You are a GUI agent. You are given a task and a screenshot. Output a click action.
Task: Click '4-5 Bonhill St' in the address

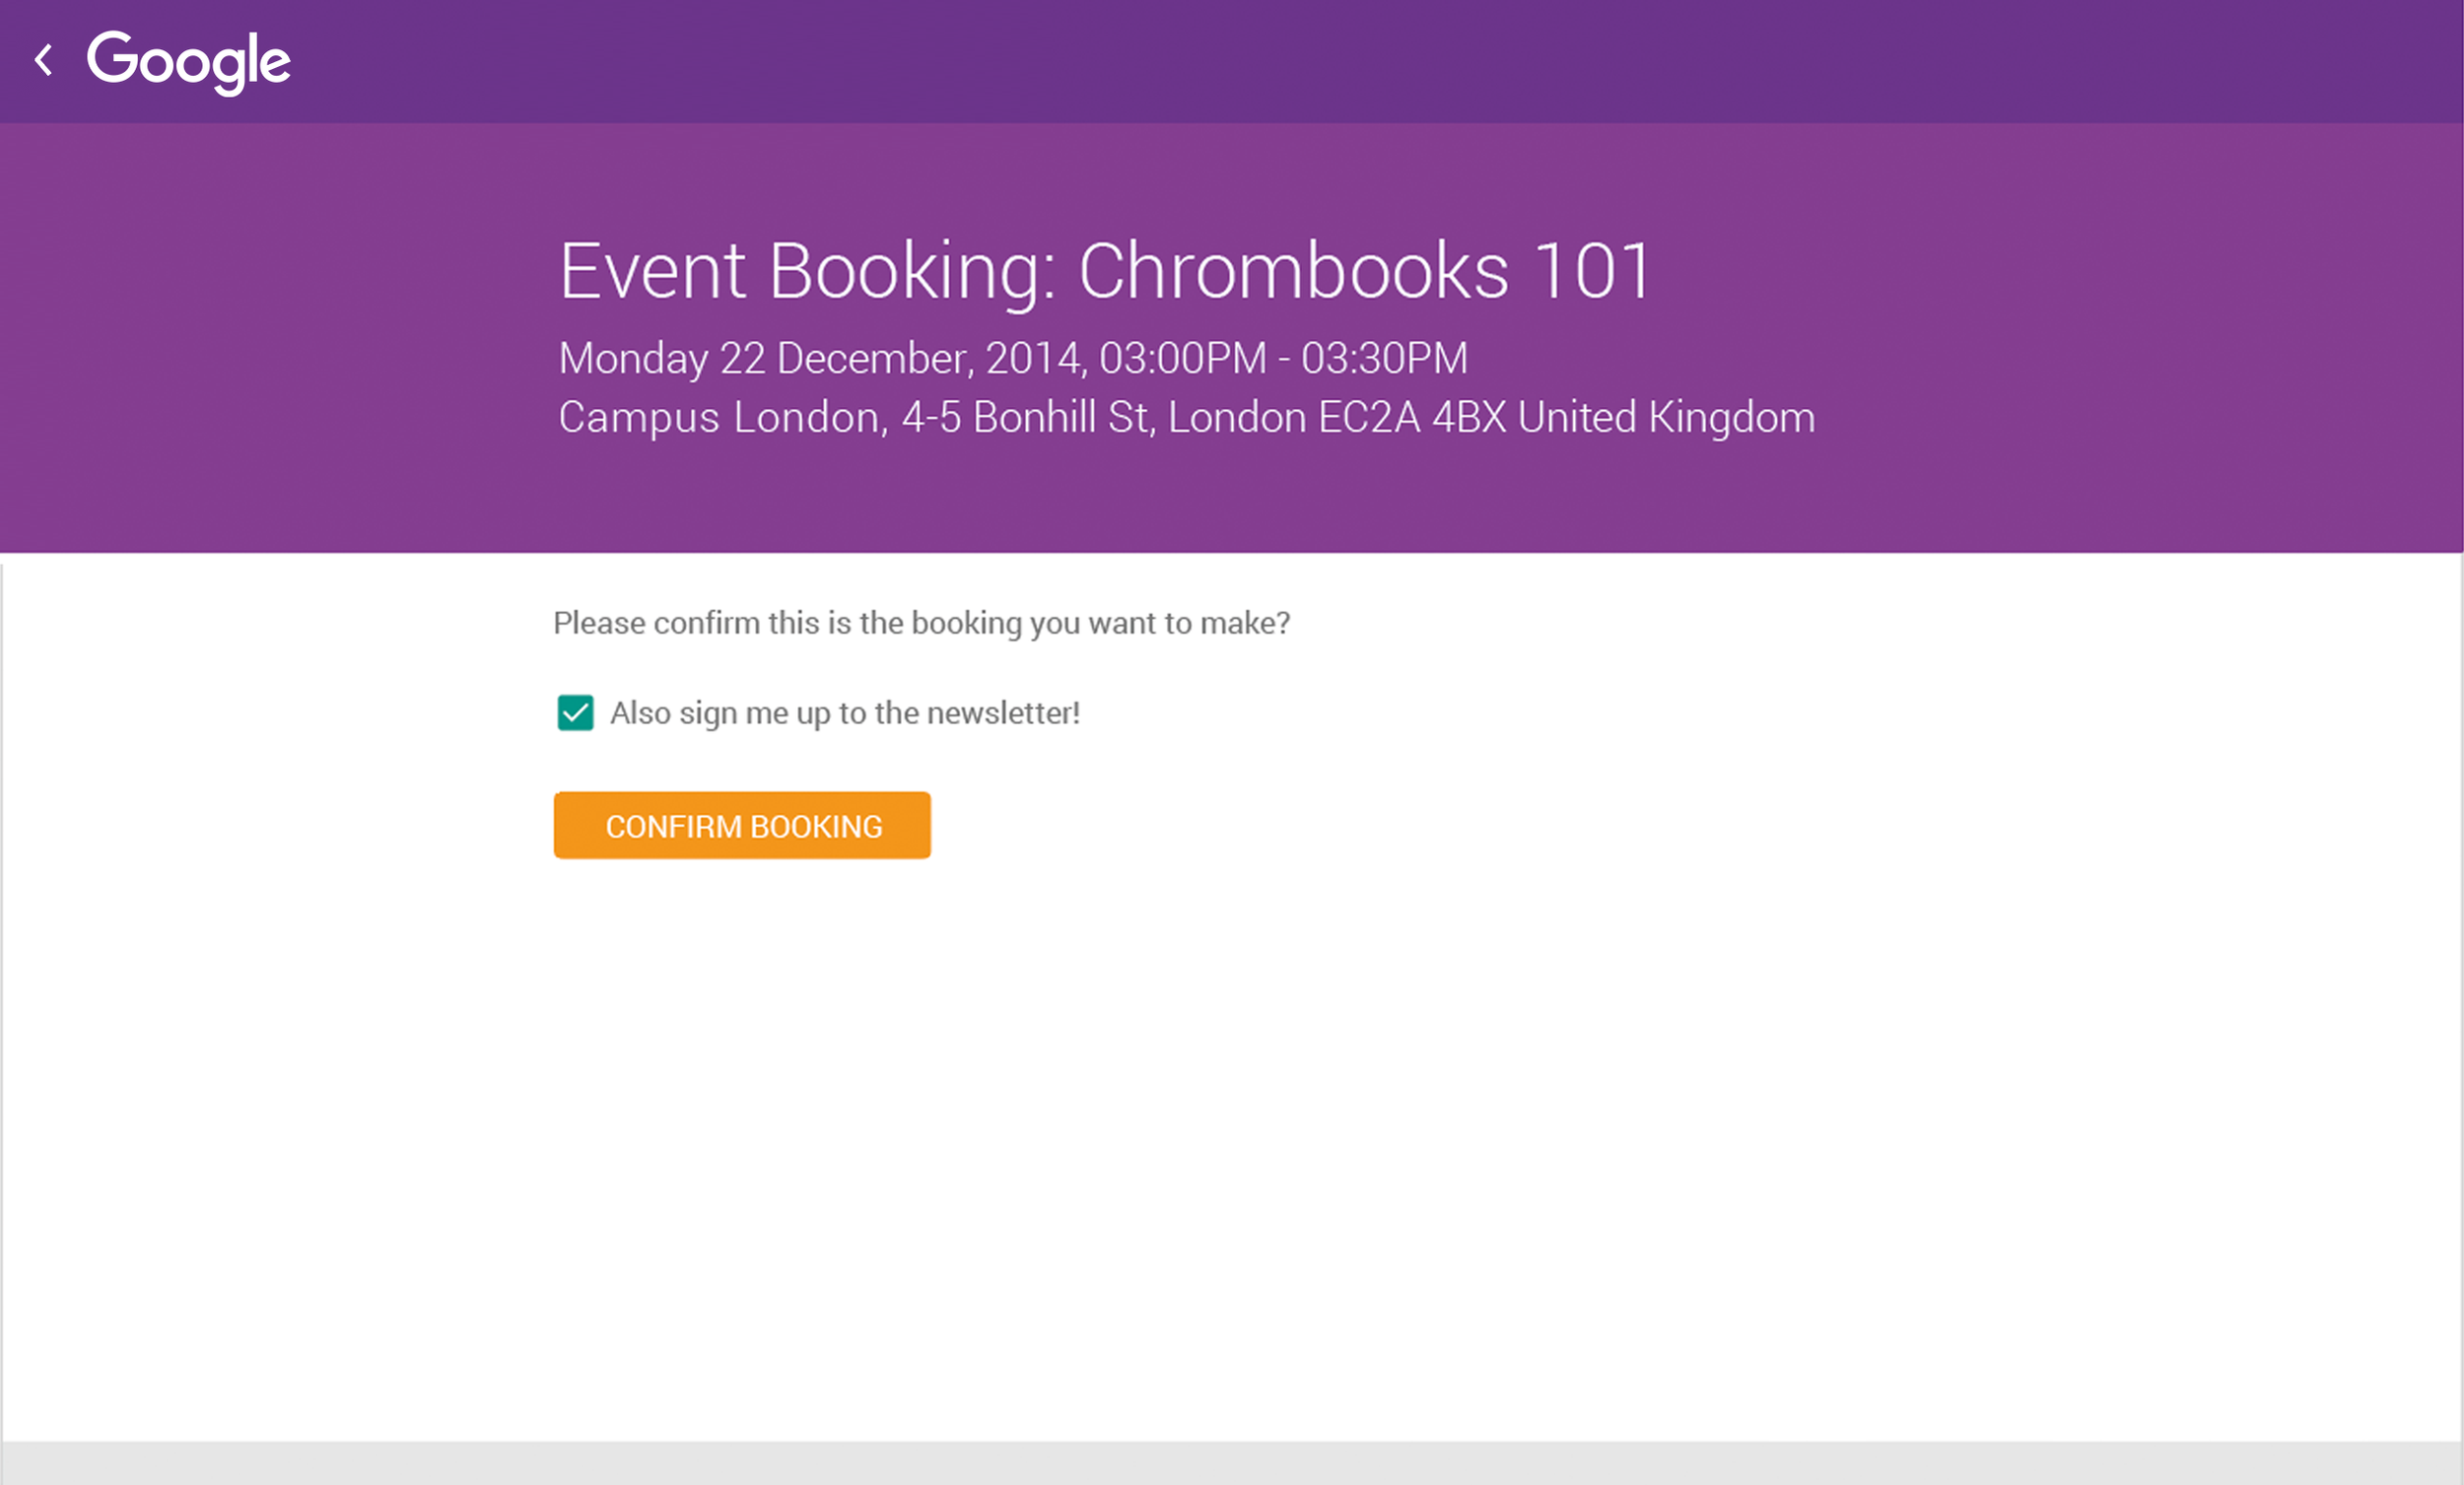click(x=1026, y=417)
